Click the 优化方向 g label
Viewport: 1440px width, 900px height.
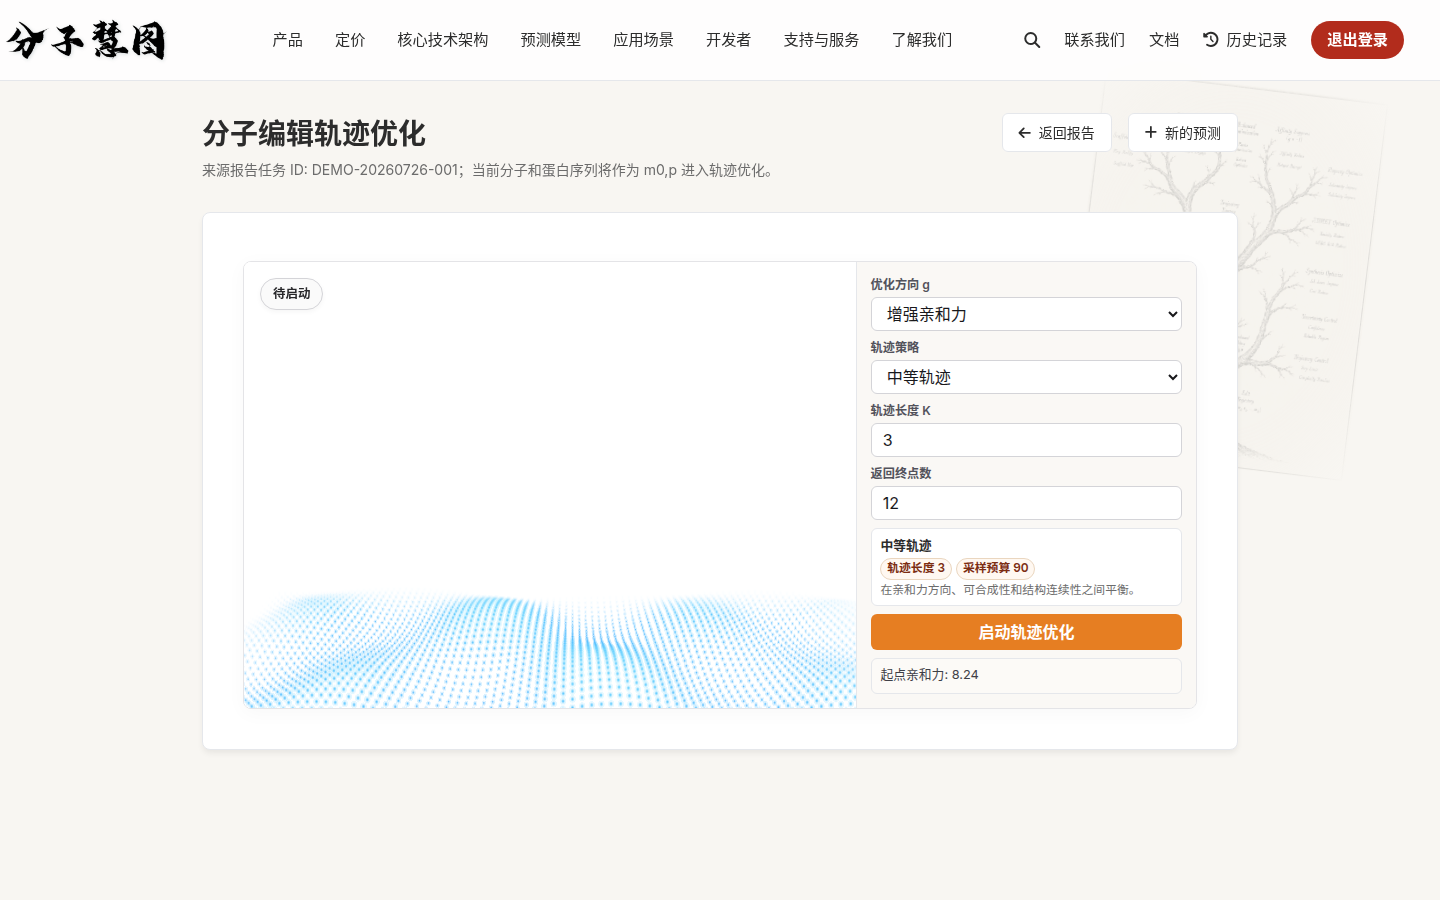[900, 285]
